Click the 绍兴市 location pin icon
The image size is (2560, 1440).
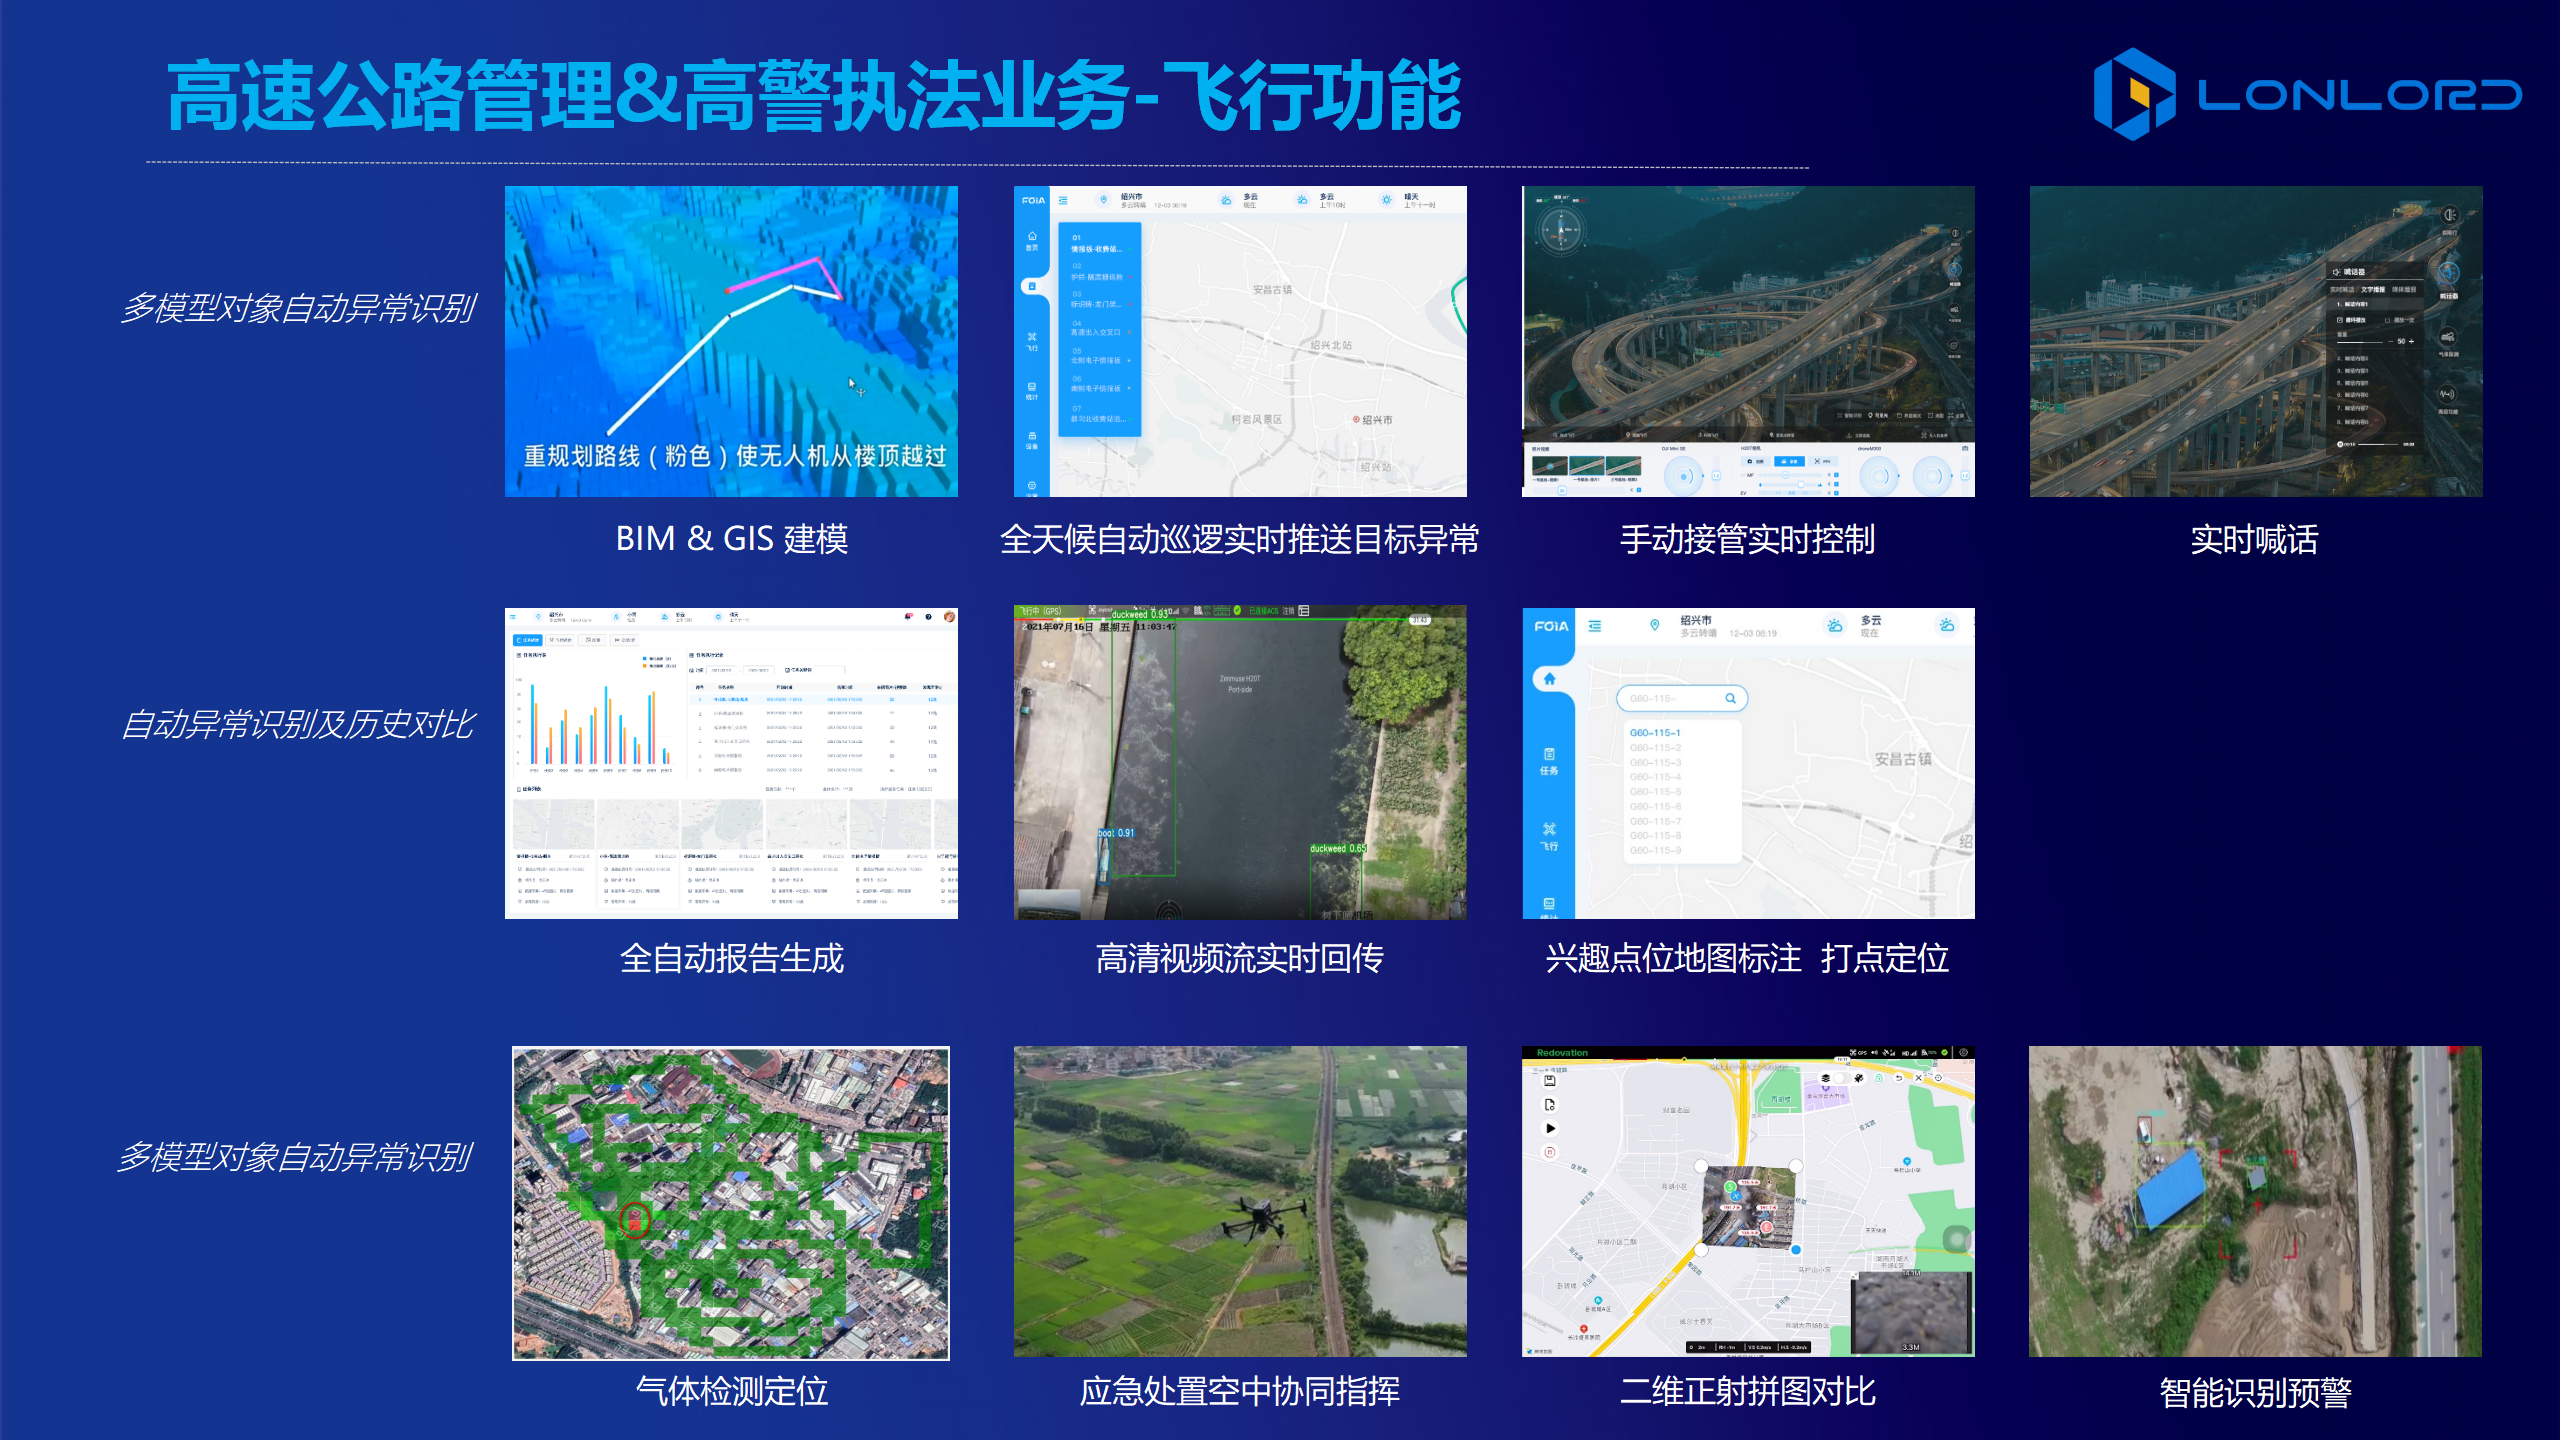coord(1655,625)
